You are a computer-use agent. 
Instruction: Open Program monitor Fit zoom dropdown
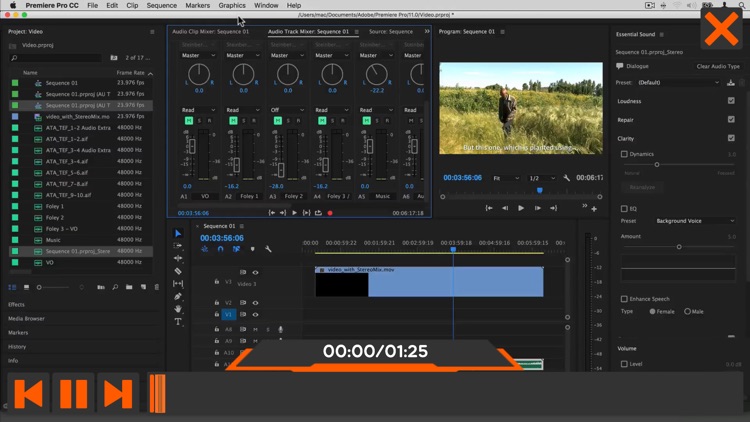[x=506, y=178]
